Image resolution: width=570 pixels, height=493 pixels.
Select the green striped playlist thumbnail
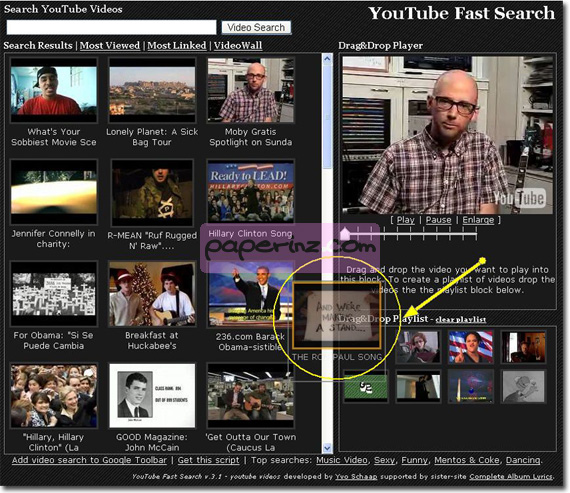tap(366, 386)
